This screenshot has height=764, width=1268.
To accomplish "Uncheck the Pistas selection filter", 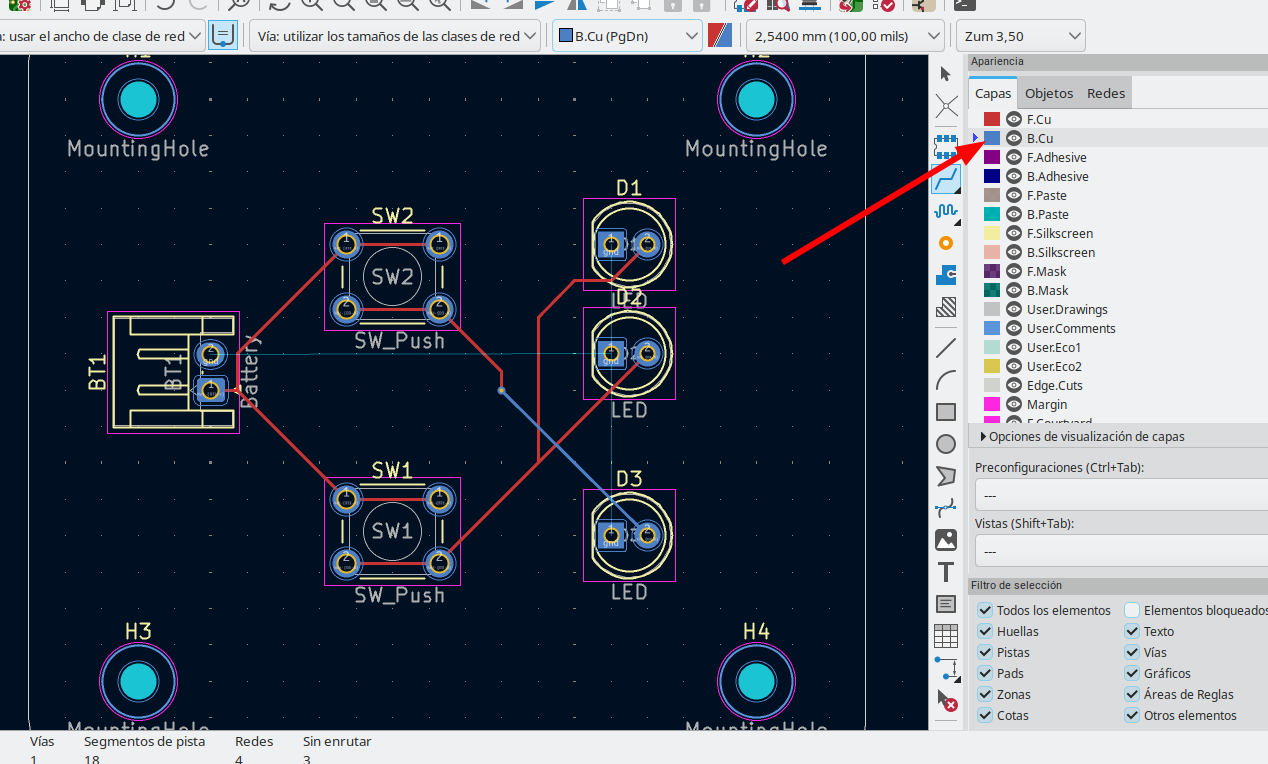I will 985,652.
